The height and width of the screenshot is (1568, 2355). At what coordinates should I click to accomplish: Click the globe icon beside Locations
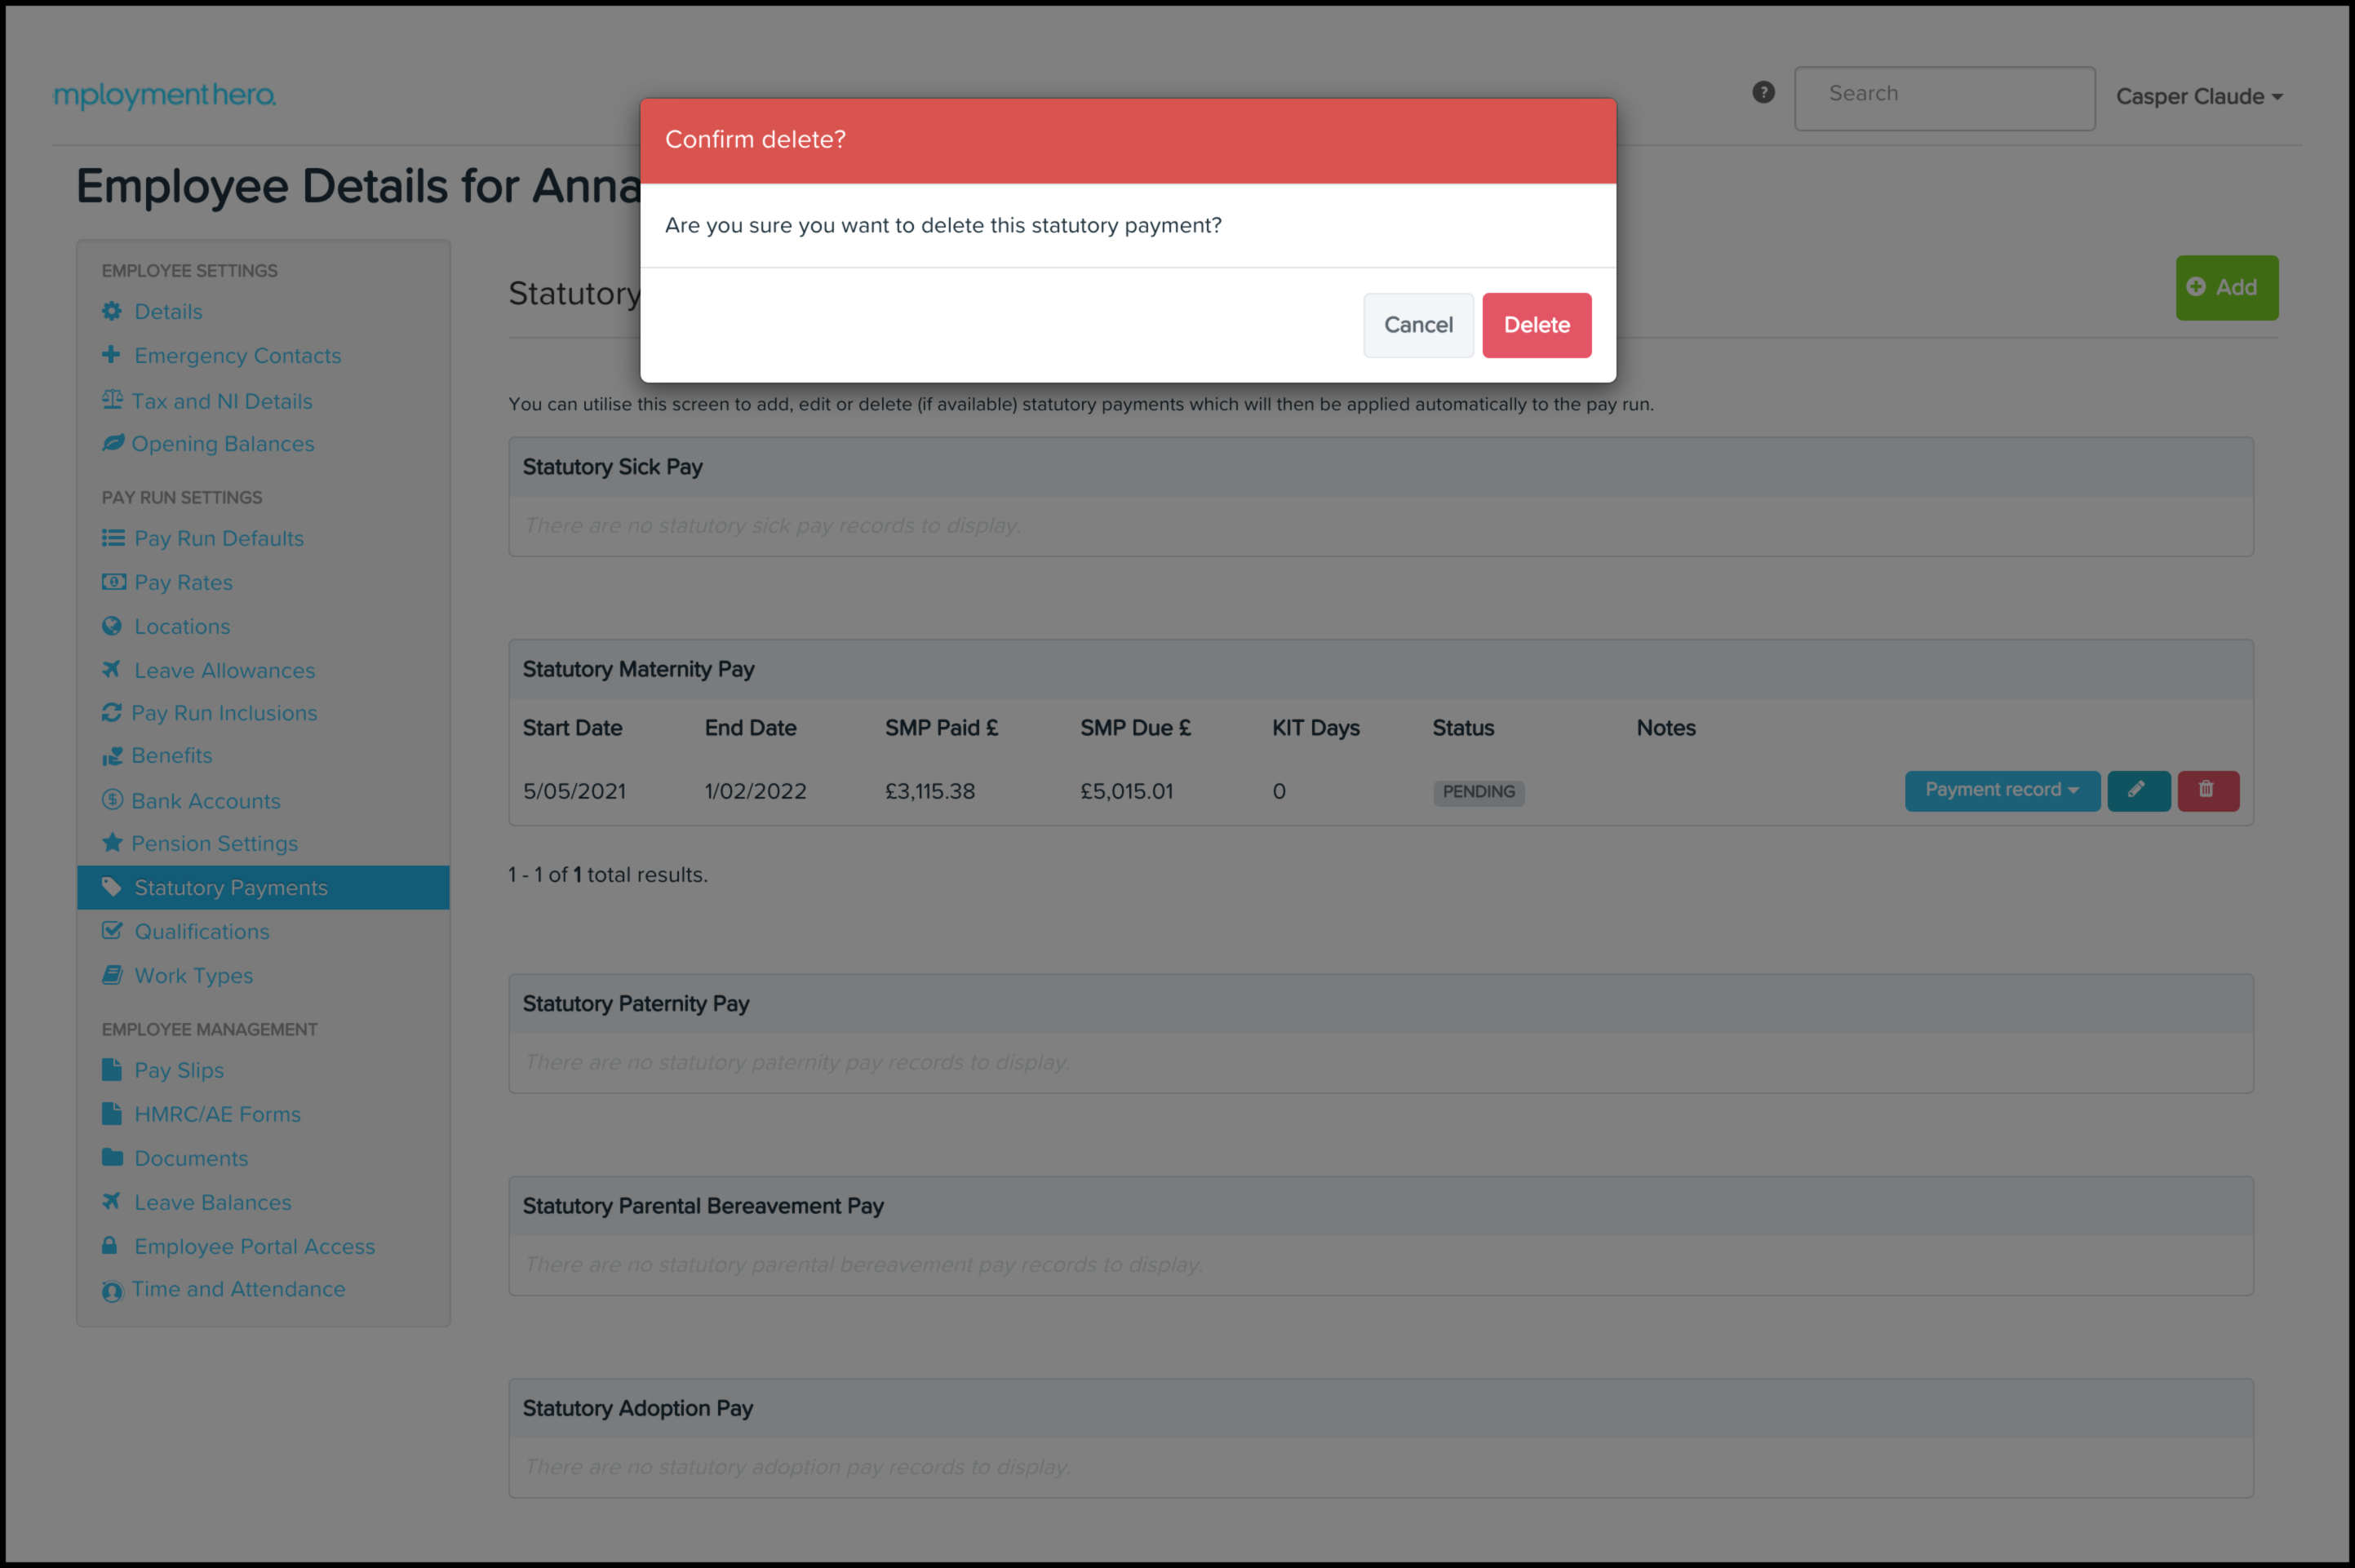[x=111, y=626]
